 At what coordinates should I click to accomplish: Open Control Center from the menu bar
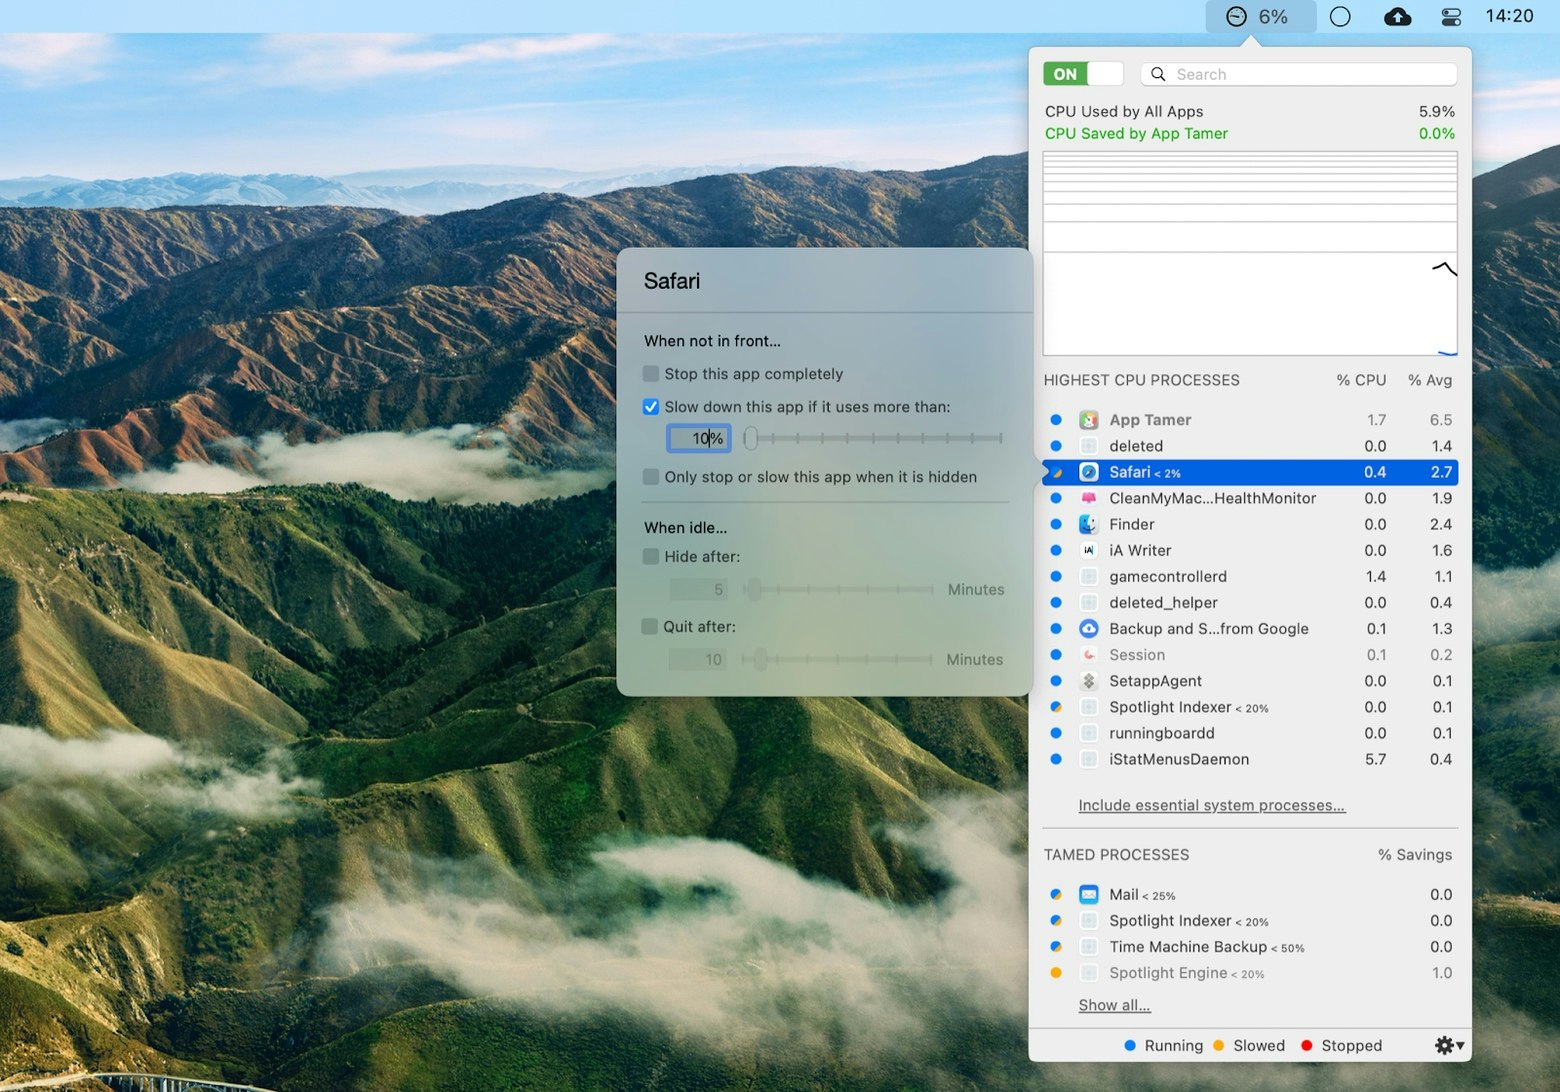[1451, 16]
